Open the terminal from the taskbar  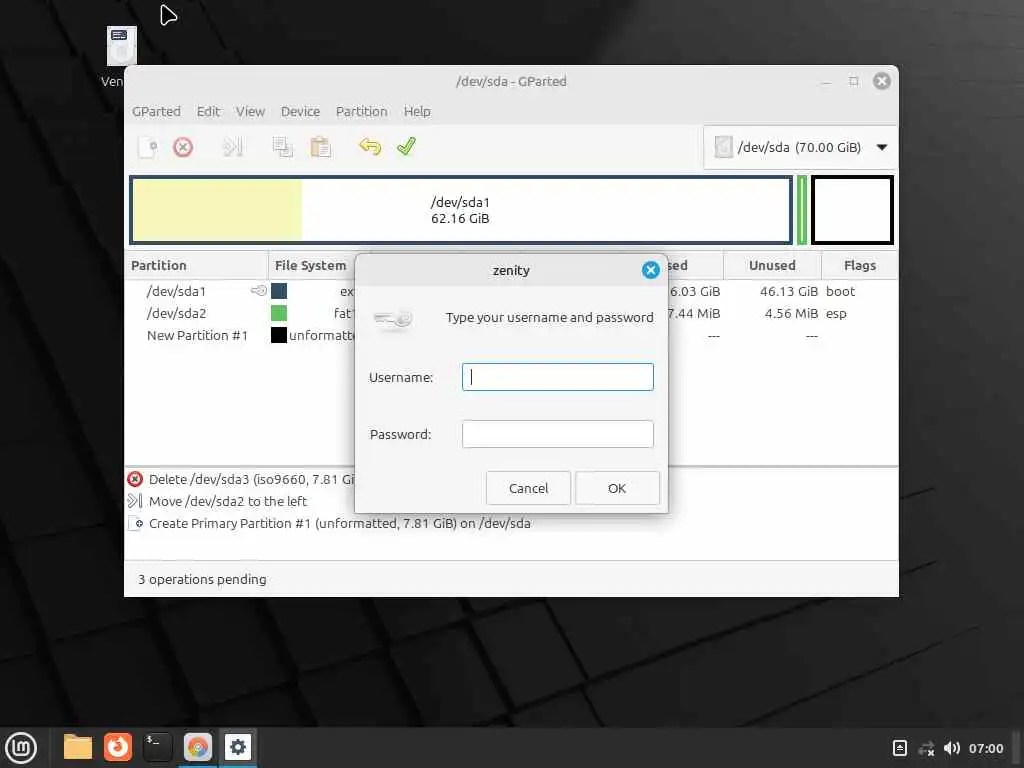tap(157, 747)
